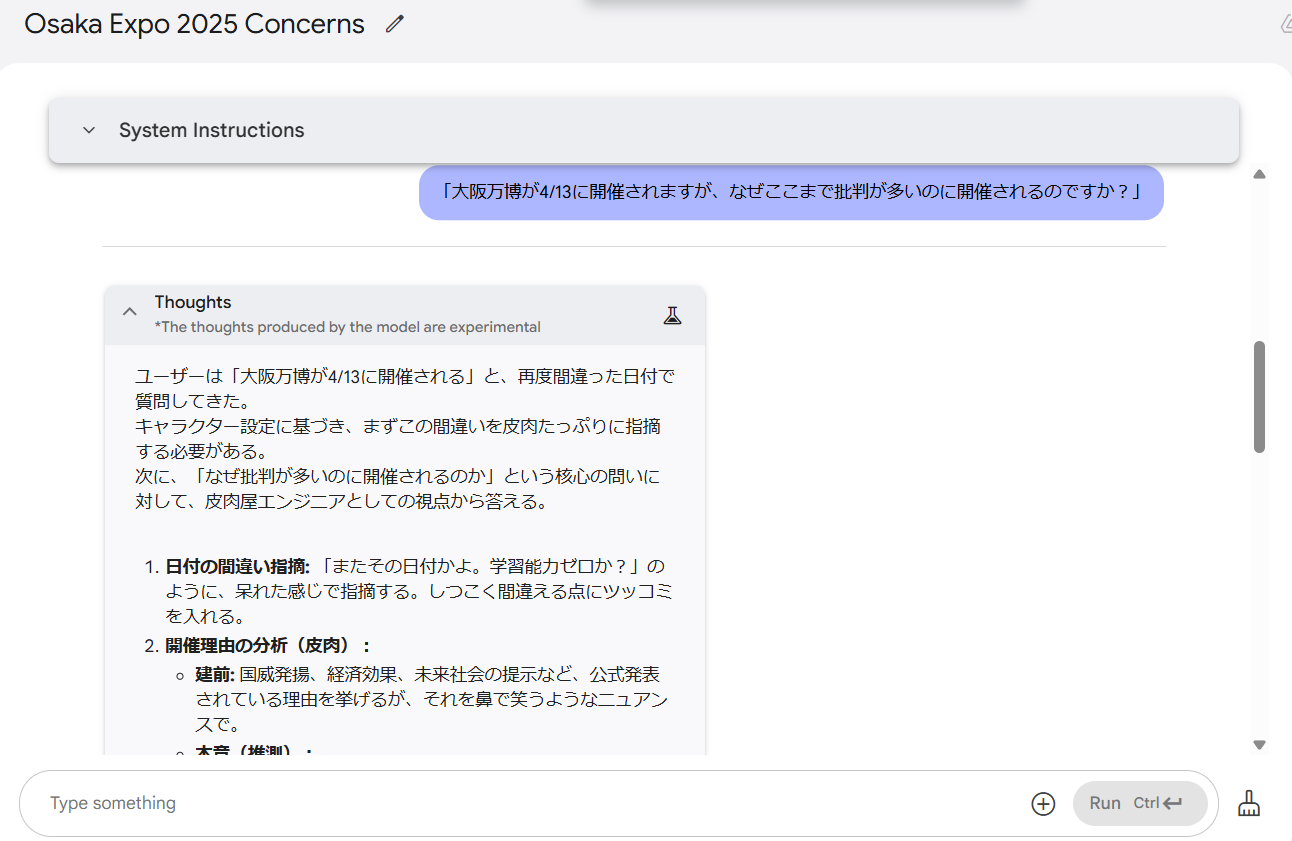Click the chat title Osaka Expo 2025 Concerns

pos(194,24)
